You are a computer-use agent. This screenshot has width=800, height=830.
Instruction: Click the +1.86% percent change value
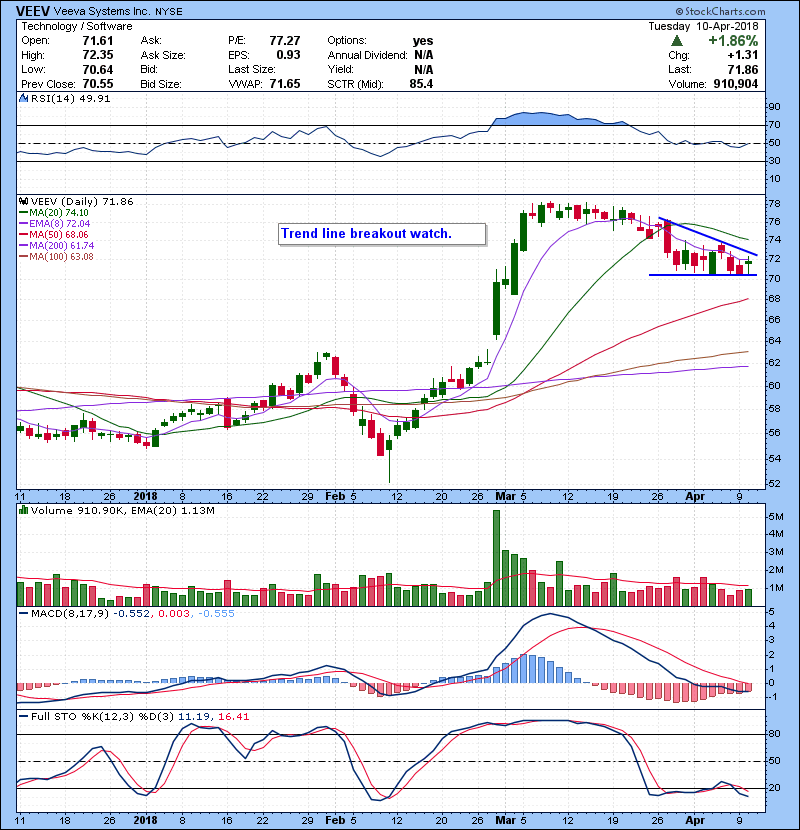click(x=733, y=41)
